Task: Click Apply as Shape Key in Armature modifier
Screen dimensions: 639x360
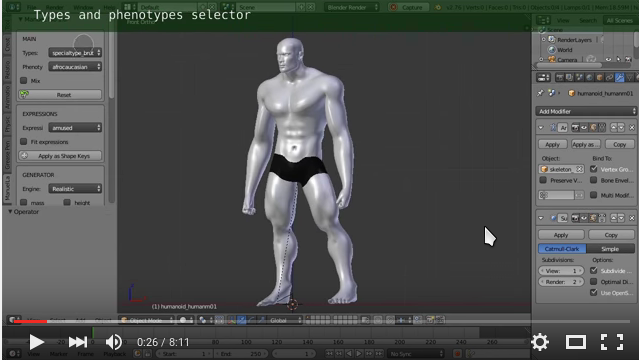Action: coord(586,144)
